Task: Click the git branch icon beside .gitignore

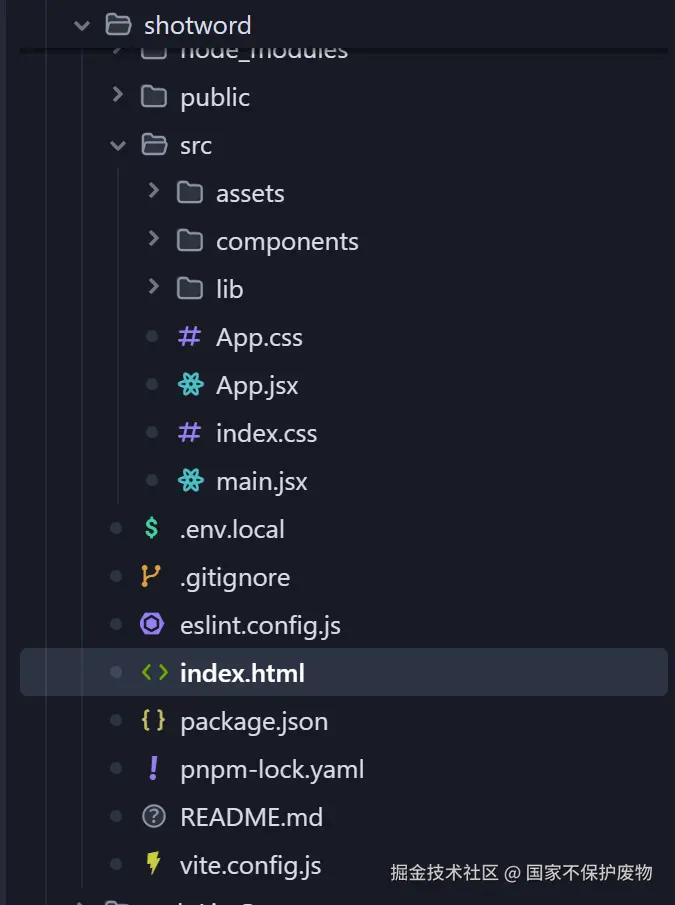Action: pos(152,577)
